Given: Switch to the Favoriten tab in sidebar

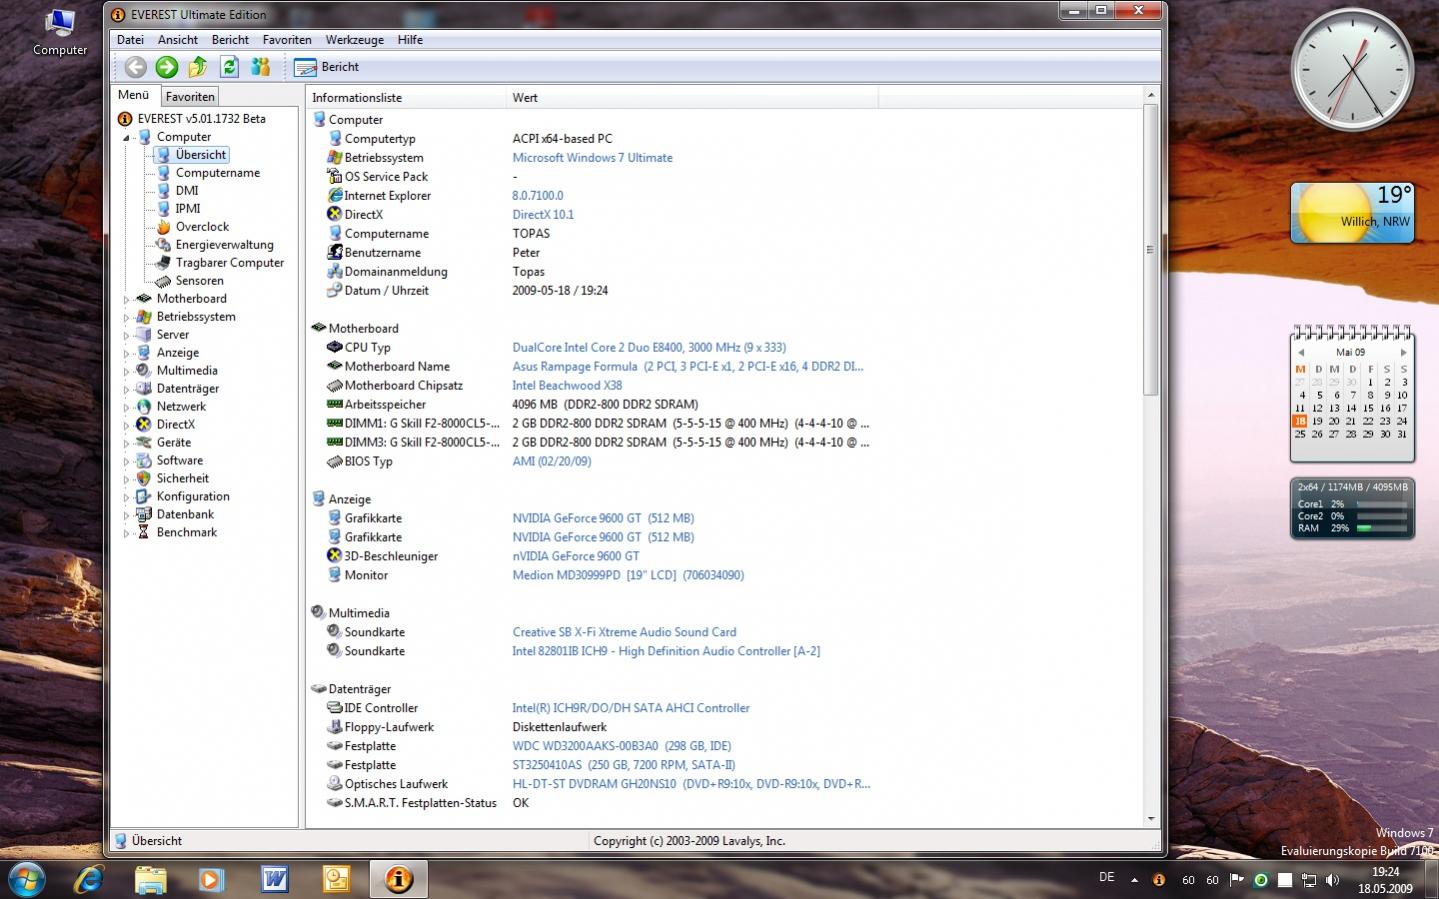Looking at the screenshot, I should (x=190, y=97).
